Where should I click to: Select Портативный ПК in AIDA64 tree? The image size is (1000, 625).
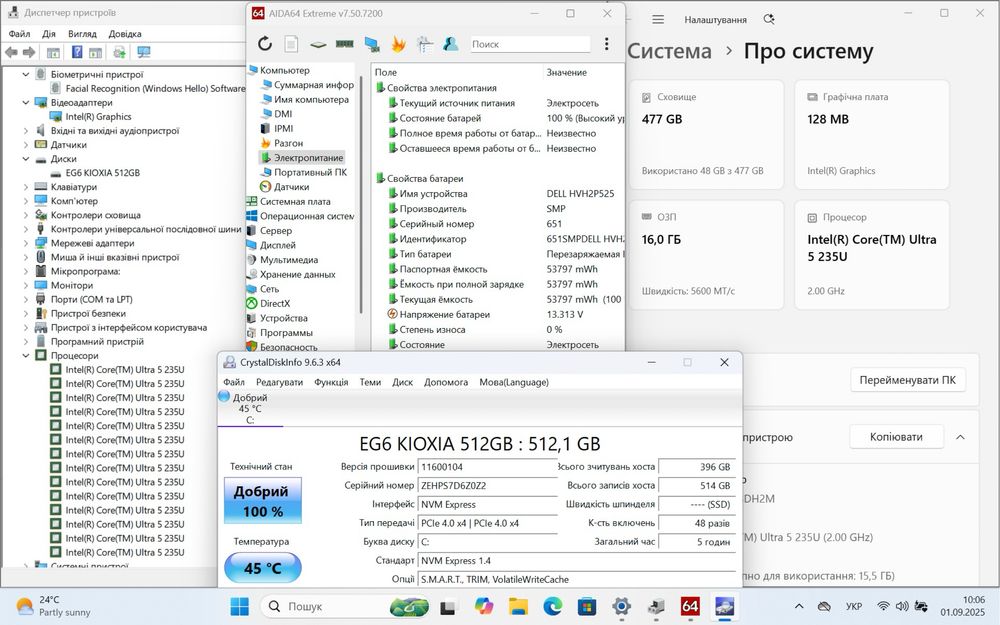310,172
